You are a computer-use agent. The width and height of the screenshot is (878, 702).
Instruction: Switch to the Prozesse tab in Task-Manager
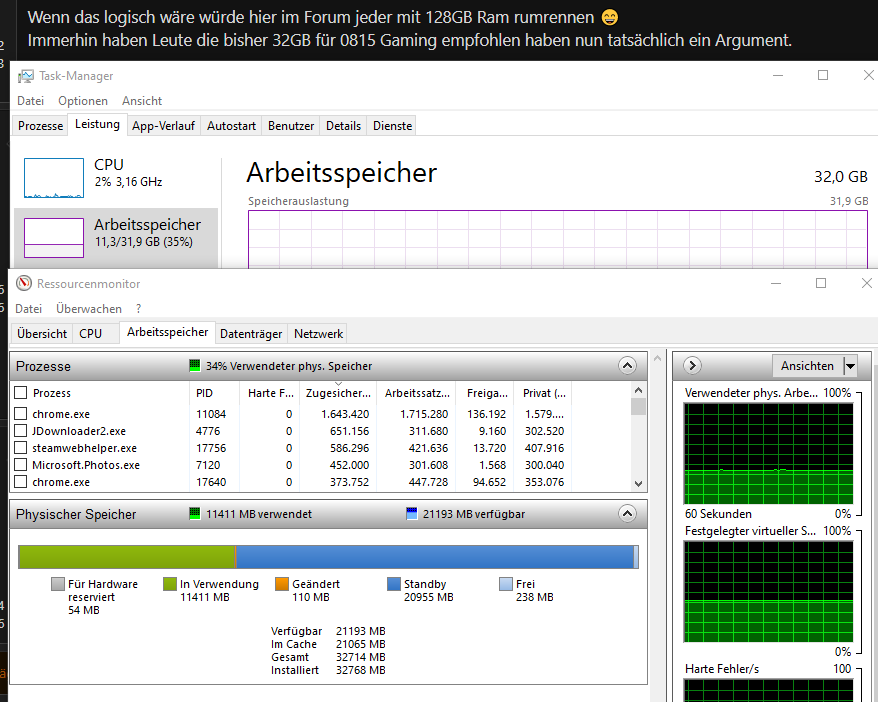tap(40, 126)
